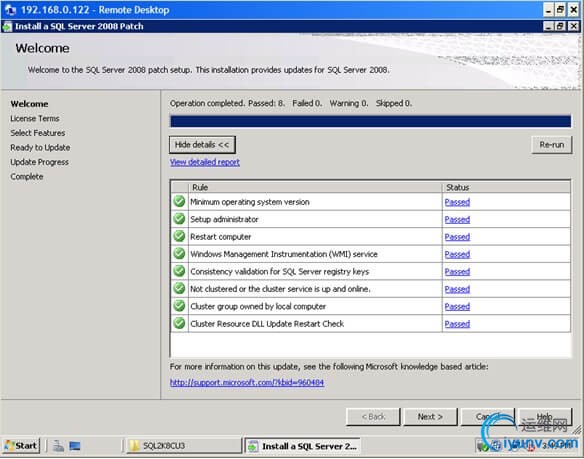Click 'Windows Management Instrumentation (WMI) service' text

[284, 254]
